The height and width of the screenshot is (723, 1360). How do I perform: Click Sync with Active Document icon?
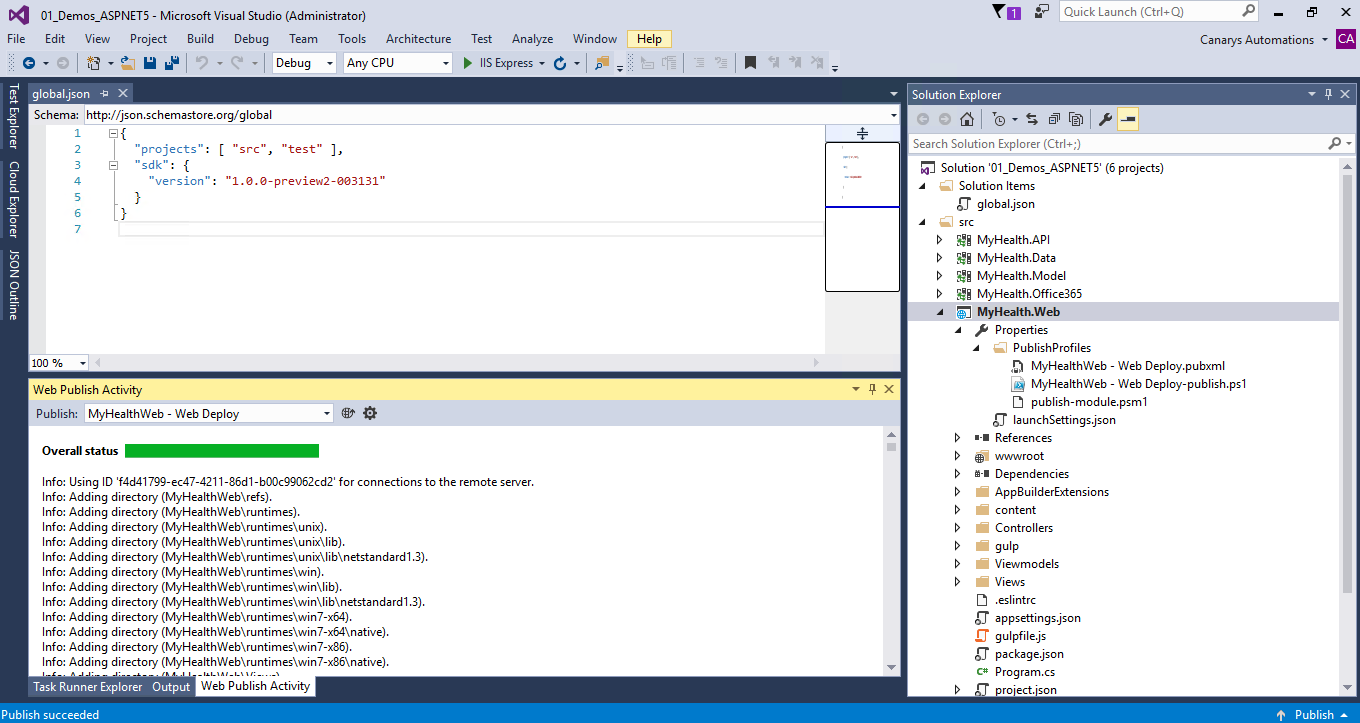click(x=1032, y=119)
